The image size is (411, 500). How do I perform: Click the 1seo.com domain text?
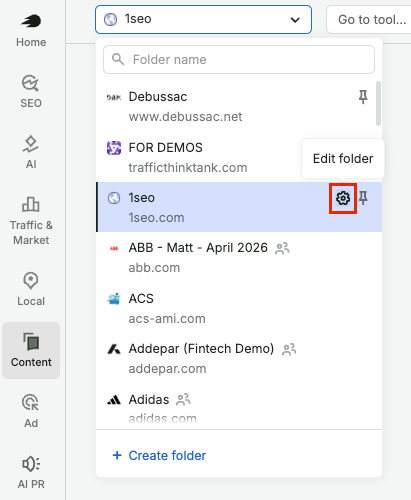[x=156, y=218]
